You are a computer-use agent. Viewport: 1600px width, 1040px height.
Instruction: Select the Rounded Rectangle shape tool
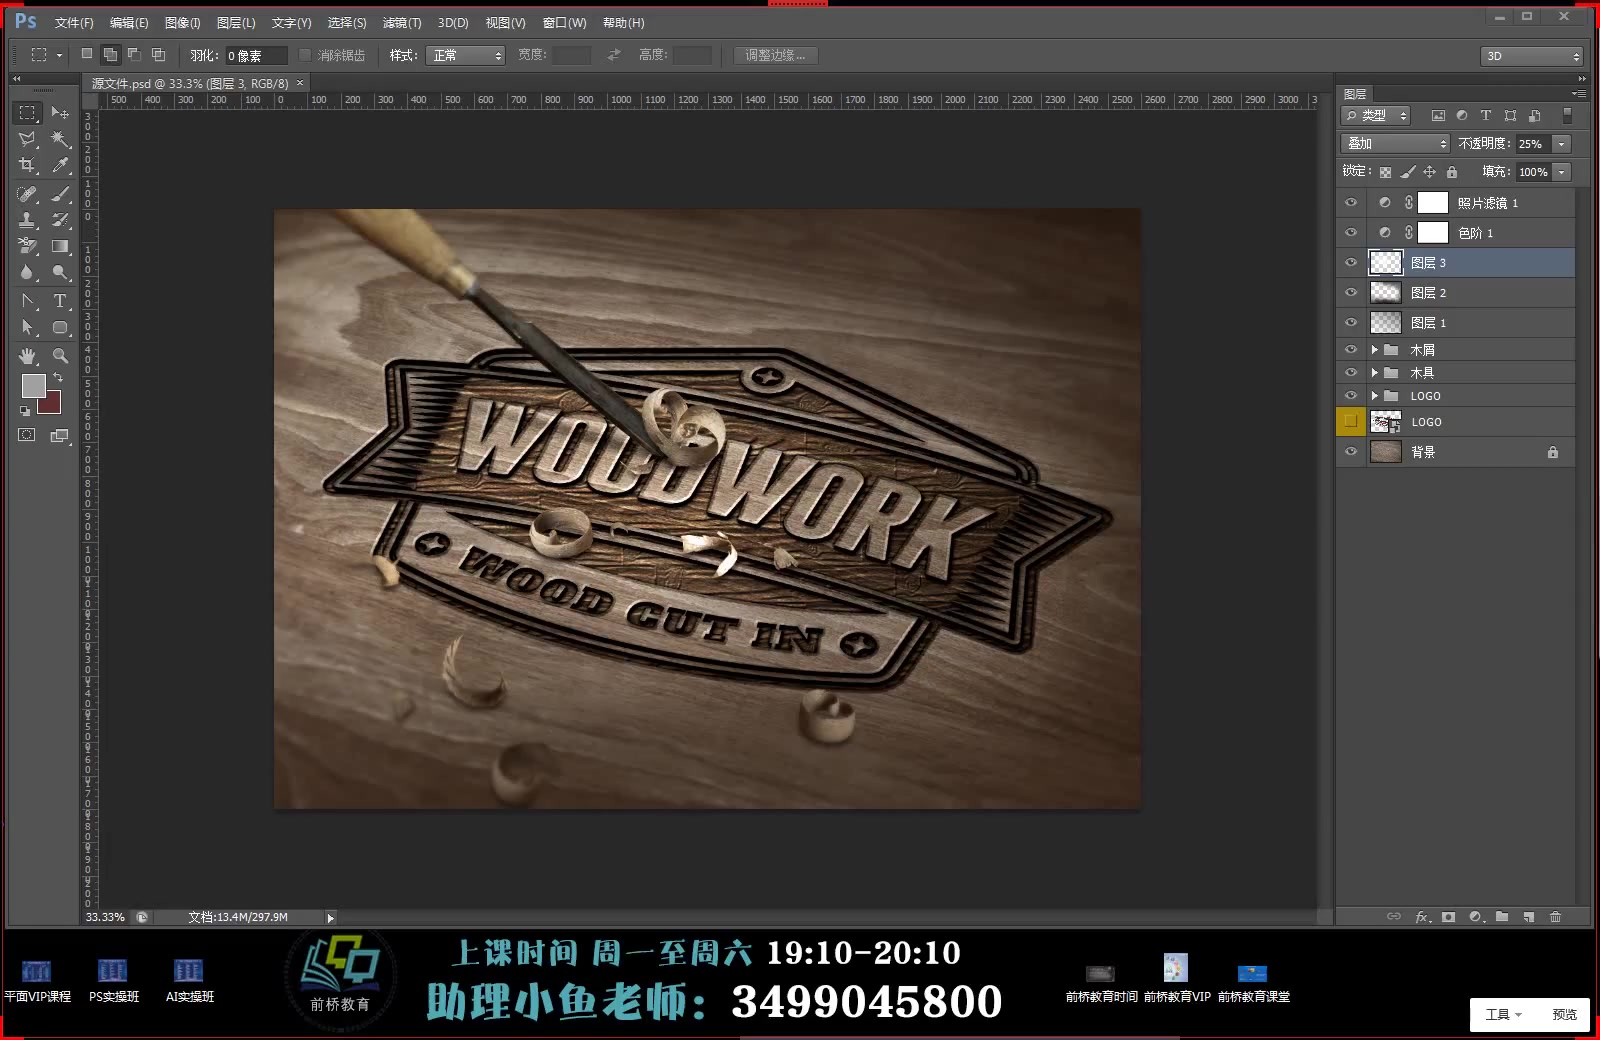coord(60,327)
